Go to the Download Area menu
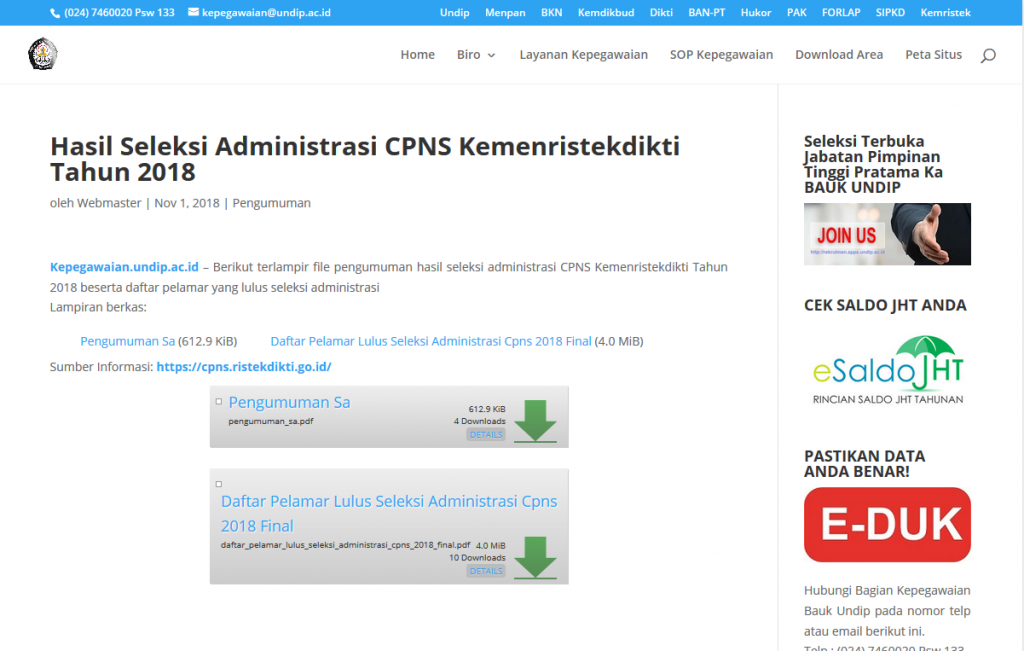Image resolution: width=1024 pixels, height=651 pixels. coord(838,55)
